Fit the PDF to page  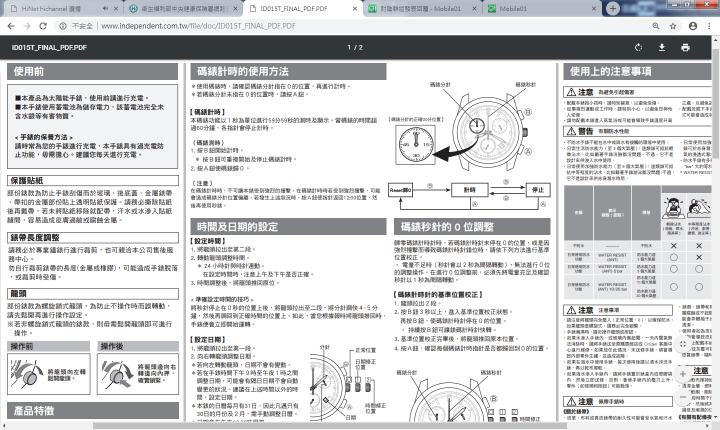point(683,344)
